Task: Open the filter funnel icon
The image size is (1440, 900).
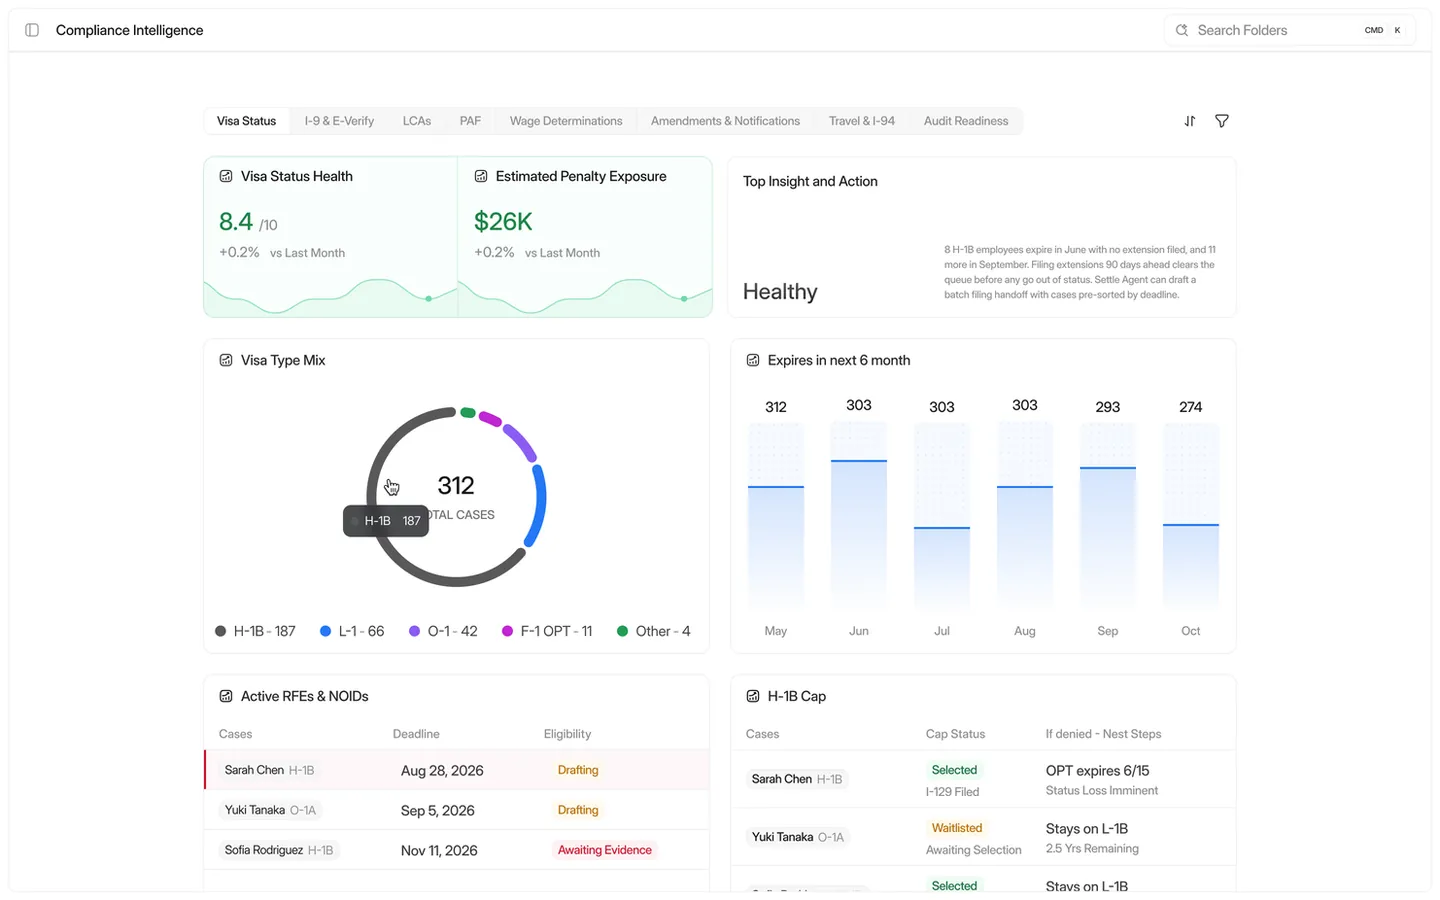Action: coord(1222,121)
